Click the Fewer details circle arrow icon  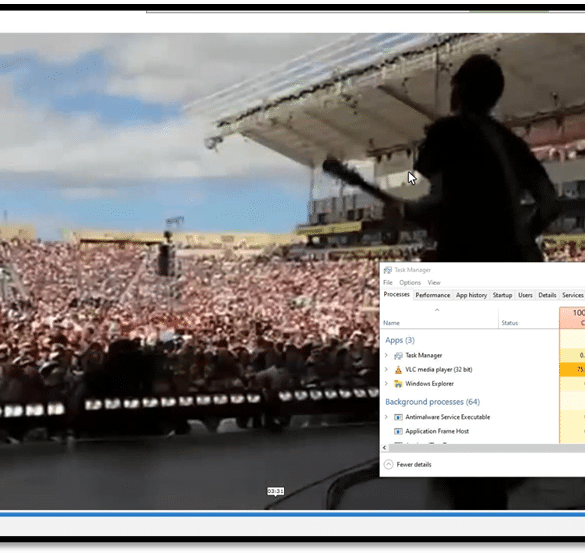point(389,464)
